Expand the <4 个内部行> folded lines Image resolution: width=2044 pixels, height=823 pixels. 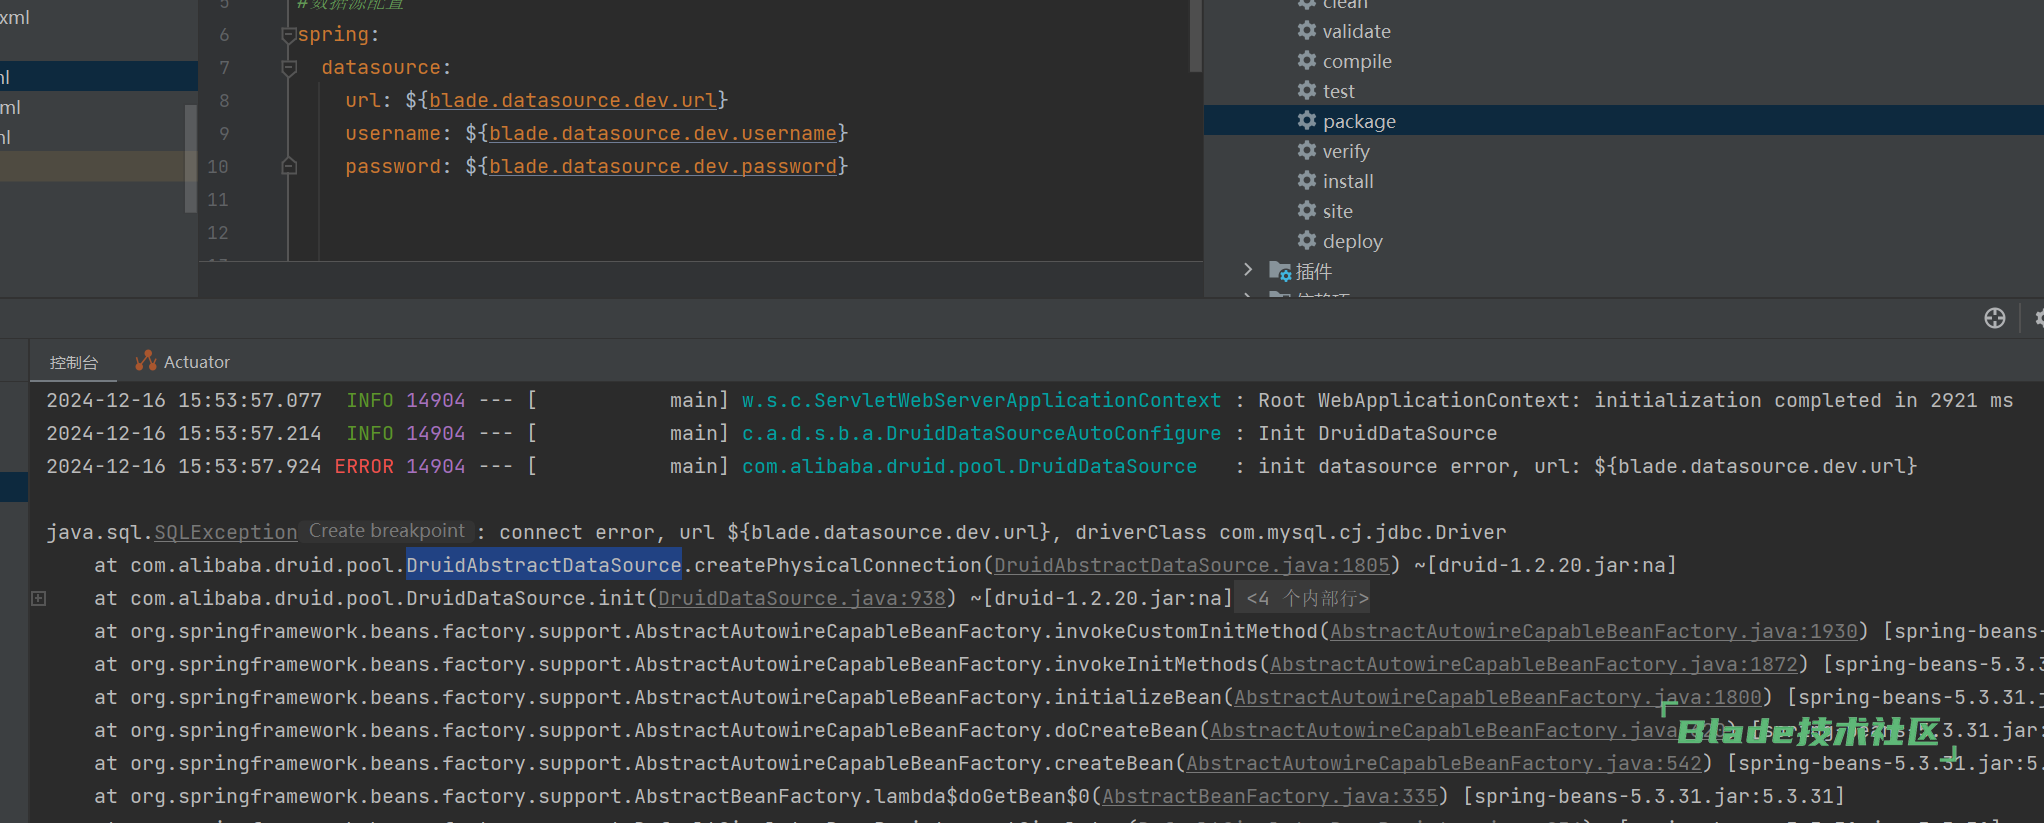[1307, 598]
